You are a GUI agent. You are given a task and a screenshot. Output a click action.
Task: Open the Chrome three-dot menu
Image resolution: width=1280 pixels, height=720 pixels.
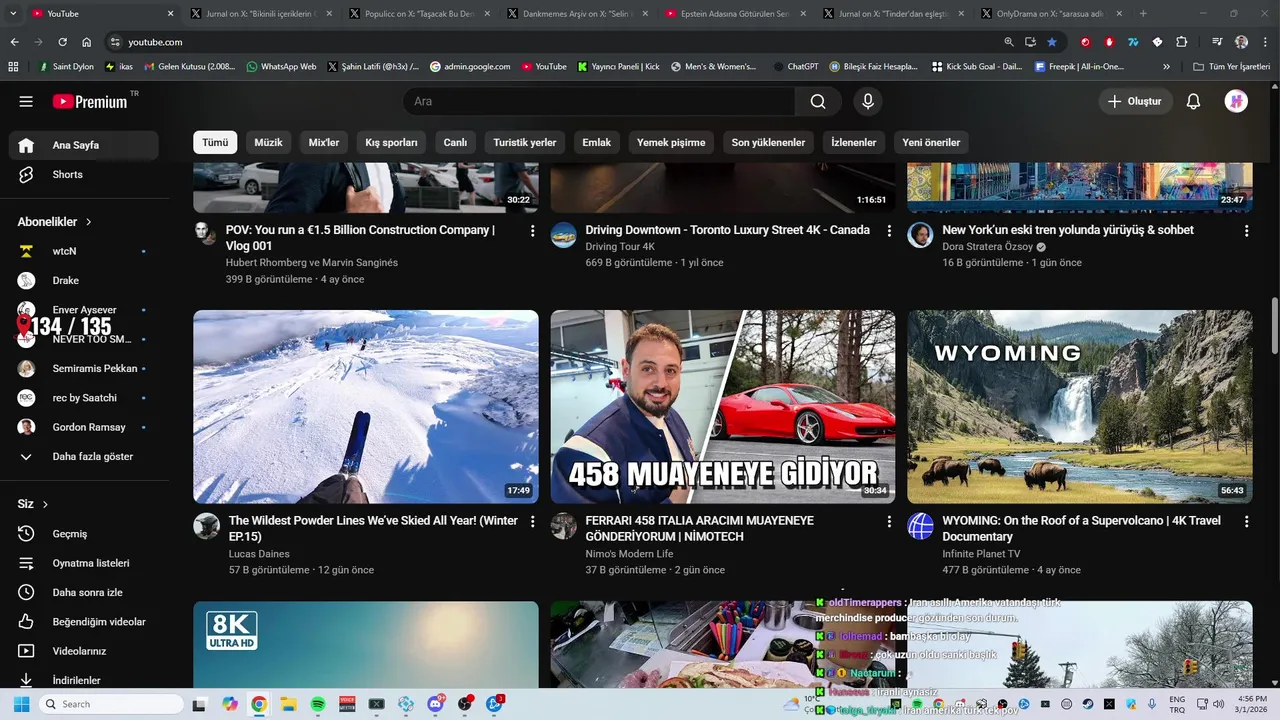tap(1264, 42)
